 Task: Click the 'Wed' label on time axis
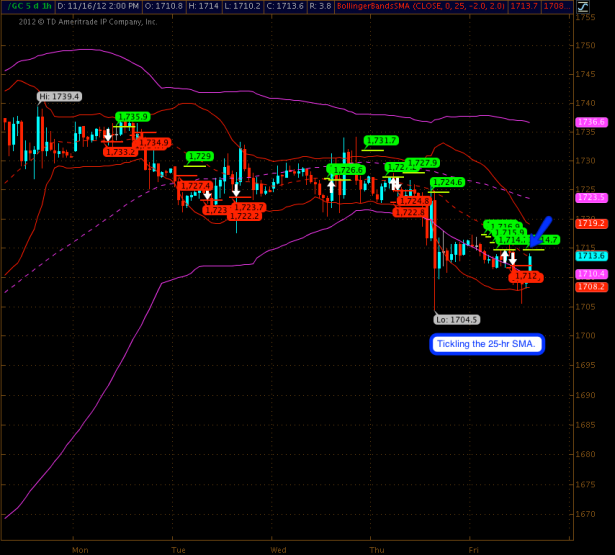point(279,549)
